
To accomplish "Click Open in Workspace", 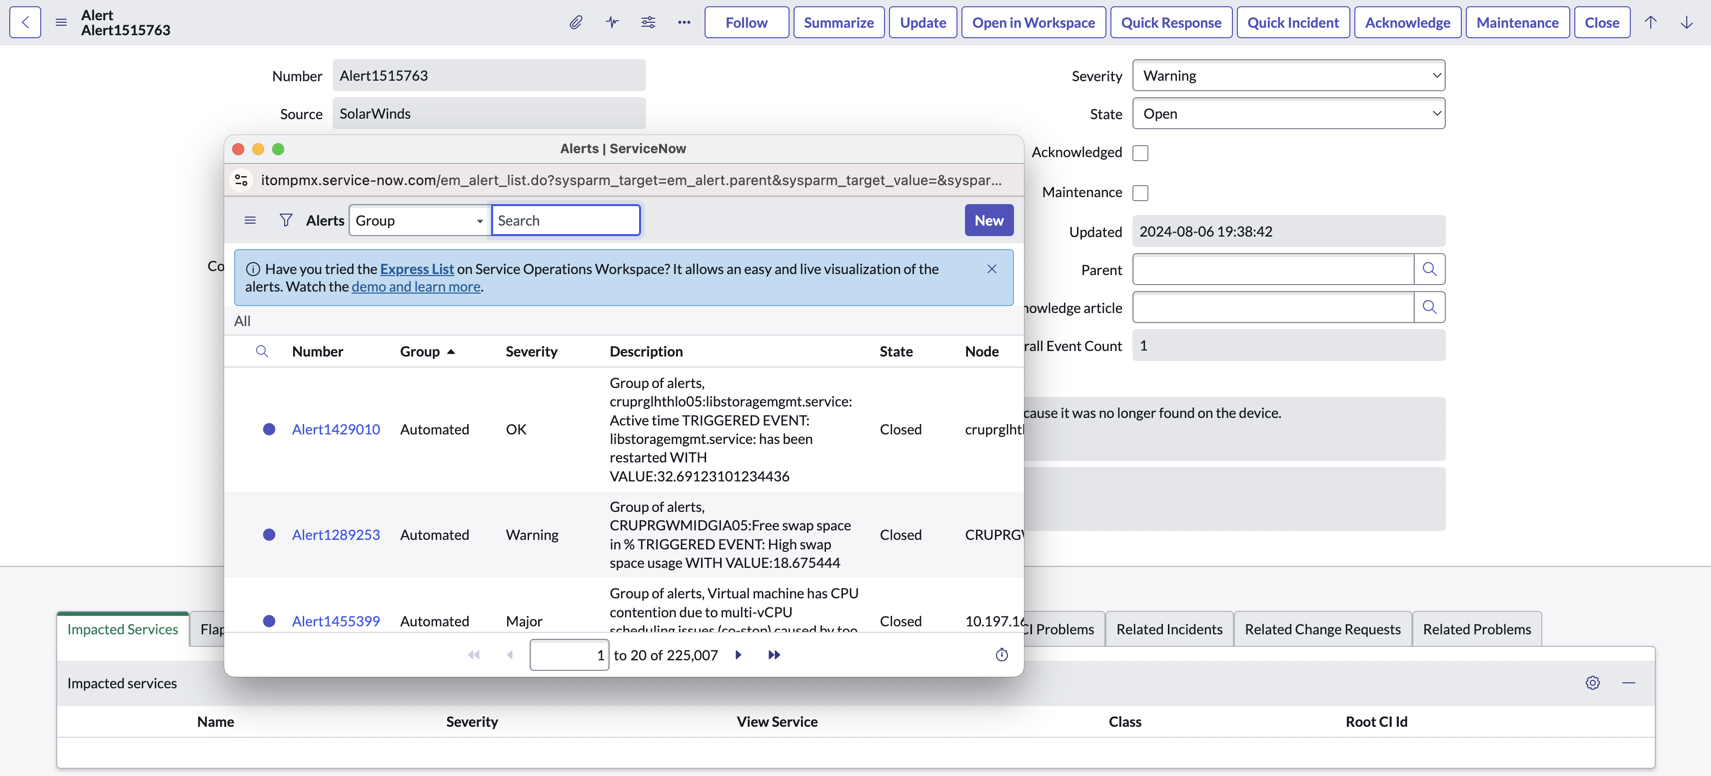I will 1033,22.
